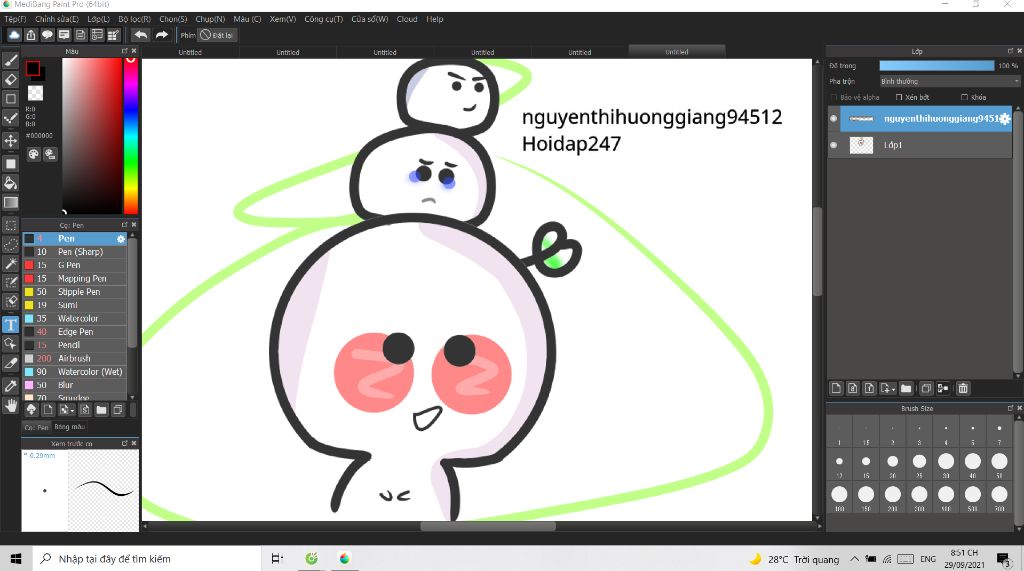The height and width of the screenshot is (571, 1024).
Task: Select Watercolor (Wet) brush
Action: point(75,372)
